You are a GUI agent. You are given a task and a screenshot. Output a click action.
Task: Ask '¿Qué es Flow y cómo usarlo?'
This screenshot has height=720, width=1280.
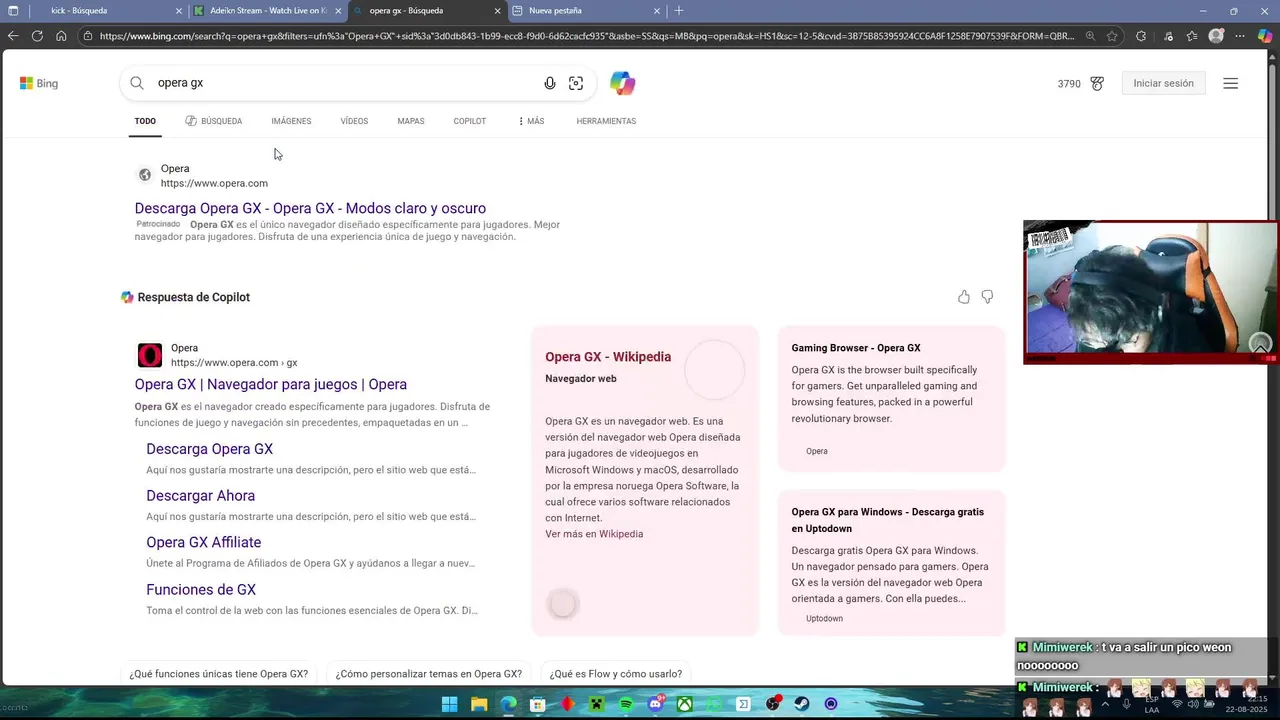click(616, 674)
